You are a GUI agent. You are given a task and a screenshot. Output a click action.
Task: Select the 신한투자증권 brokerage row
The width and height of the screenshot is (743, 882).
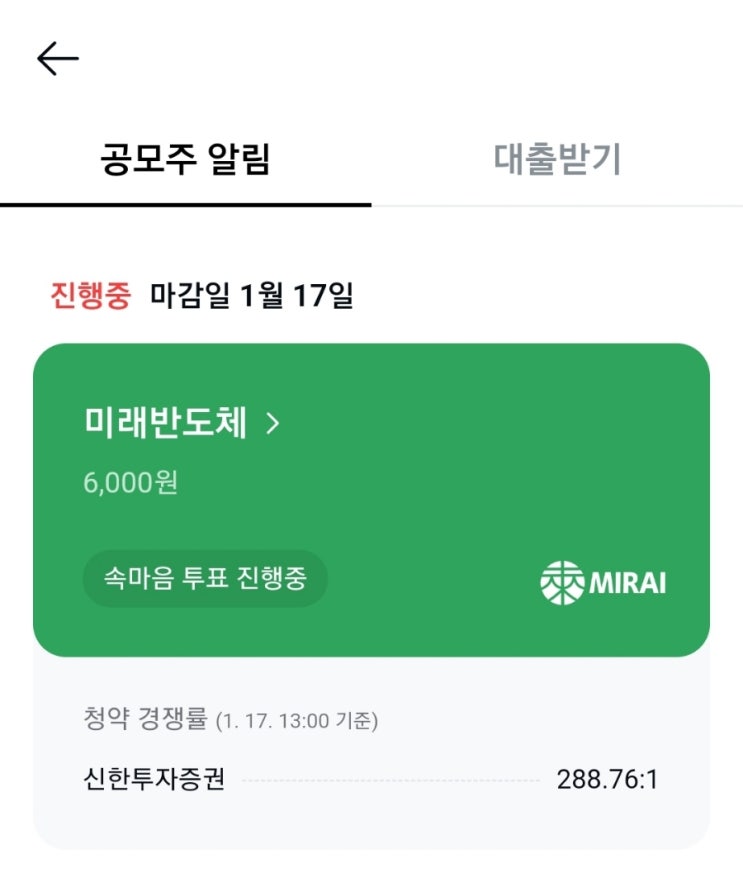pyautogui.click(x=155, y=779)
